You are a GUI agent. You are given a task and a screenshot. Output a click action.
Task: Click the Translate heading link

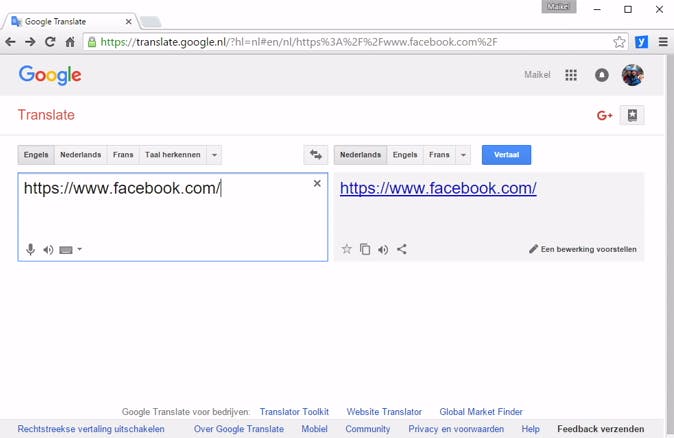(x=46, y=115)
